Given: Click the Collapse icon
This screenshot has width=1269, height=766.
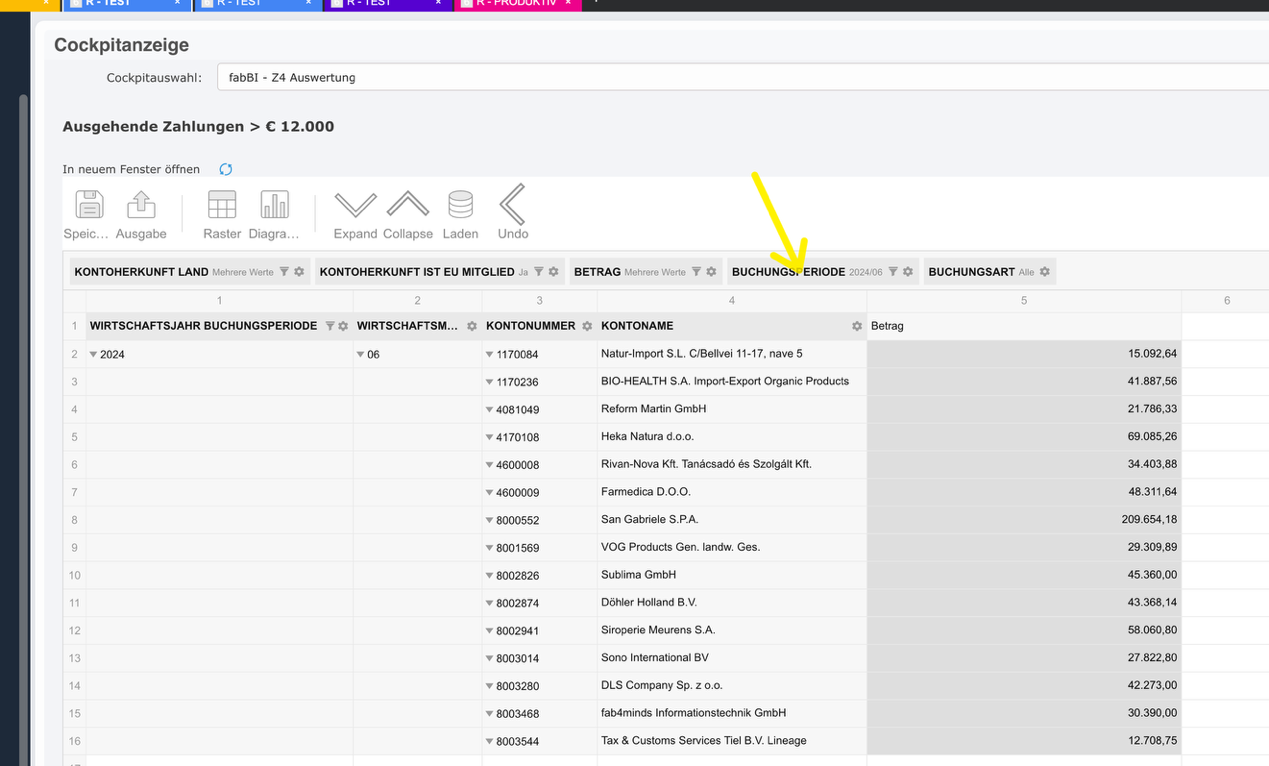Looking at the screenshot, I should coord(408,207).
